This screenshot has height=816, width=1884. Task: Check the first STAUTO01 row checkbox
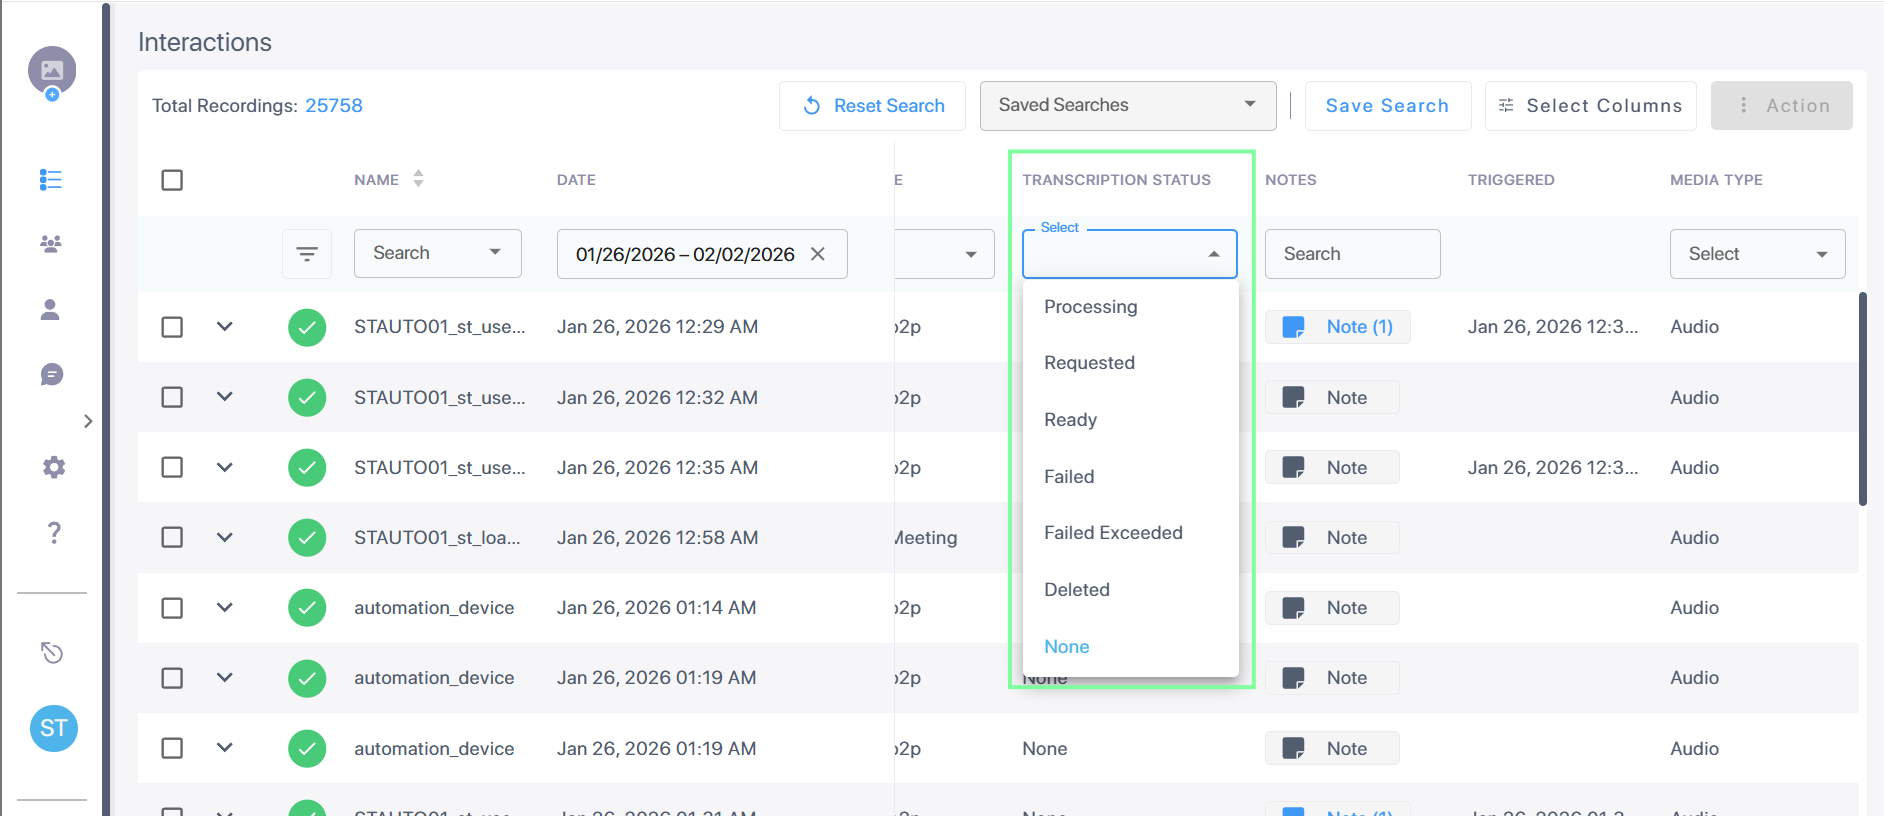click(172, 327)
